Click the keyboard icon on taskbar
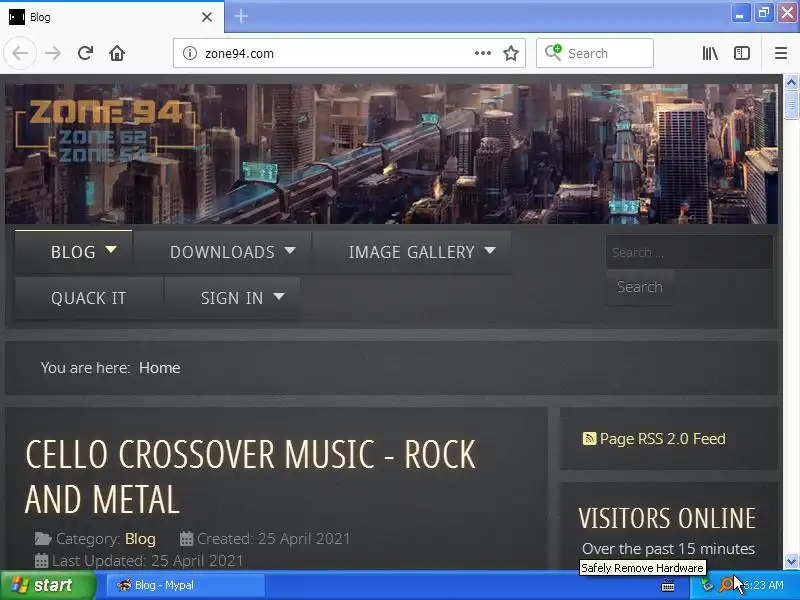 [668, 586]
